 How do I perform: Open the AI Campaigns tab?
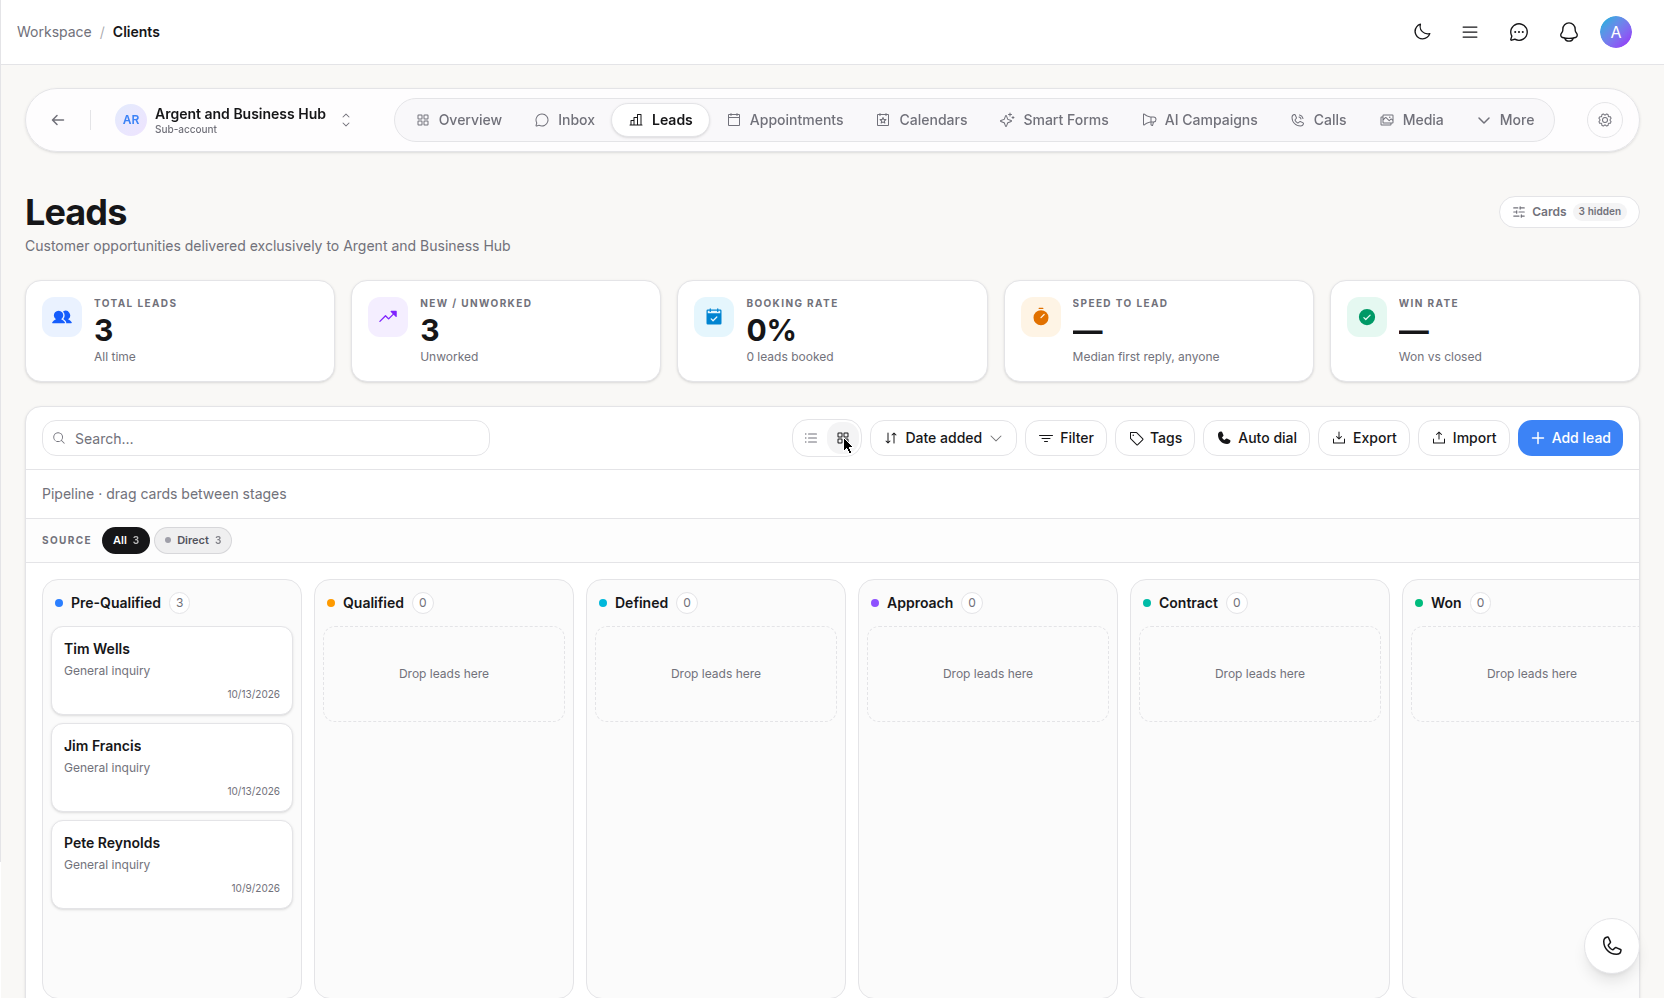(x=1200, y=120)
